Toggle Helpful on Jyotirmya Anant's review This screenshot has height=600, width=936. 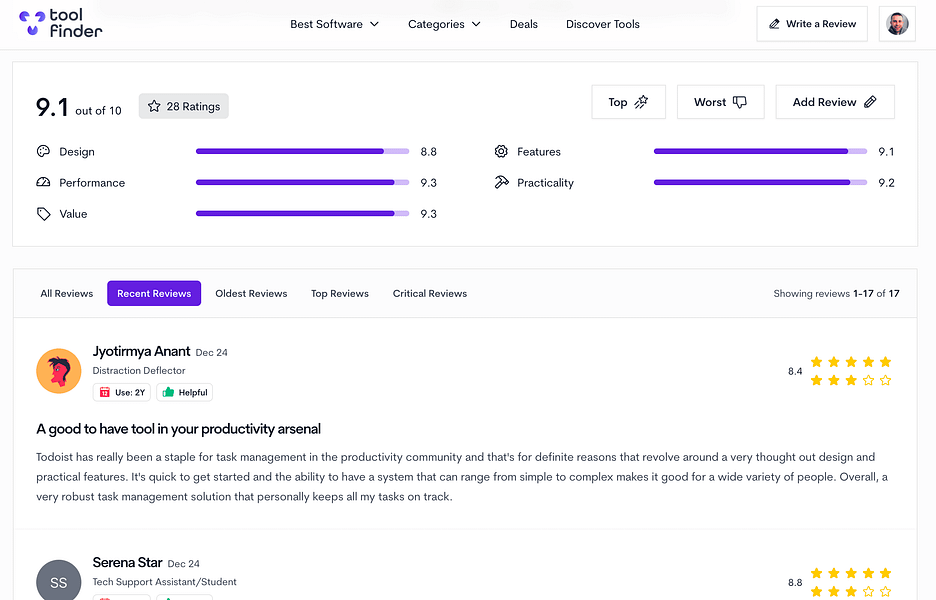coord(185,393)
